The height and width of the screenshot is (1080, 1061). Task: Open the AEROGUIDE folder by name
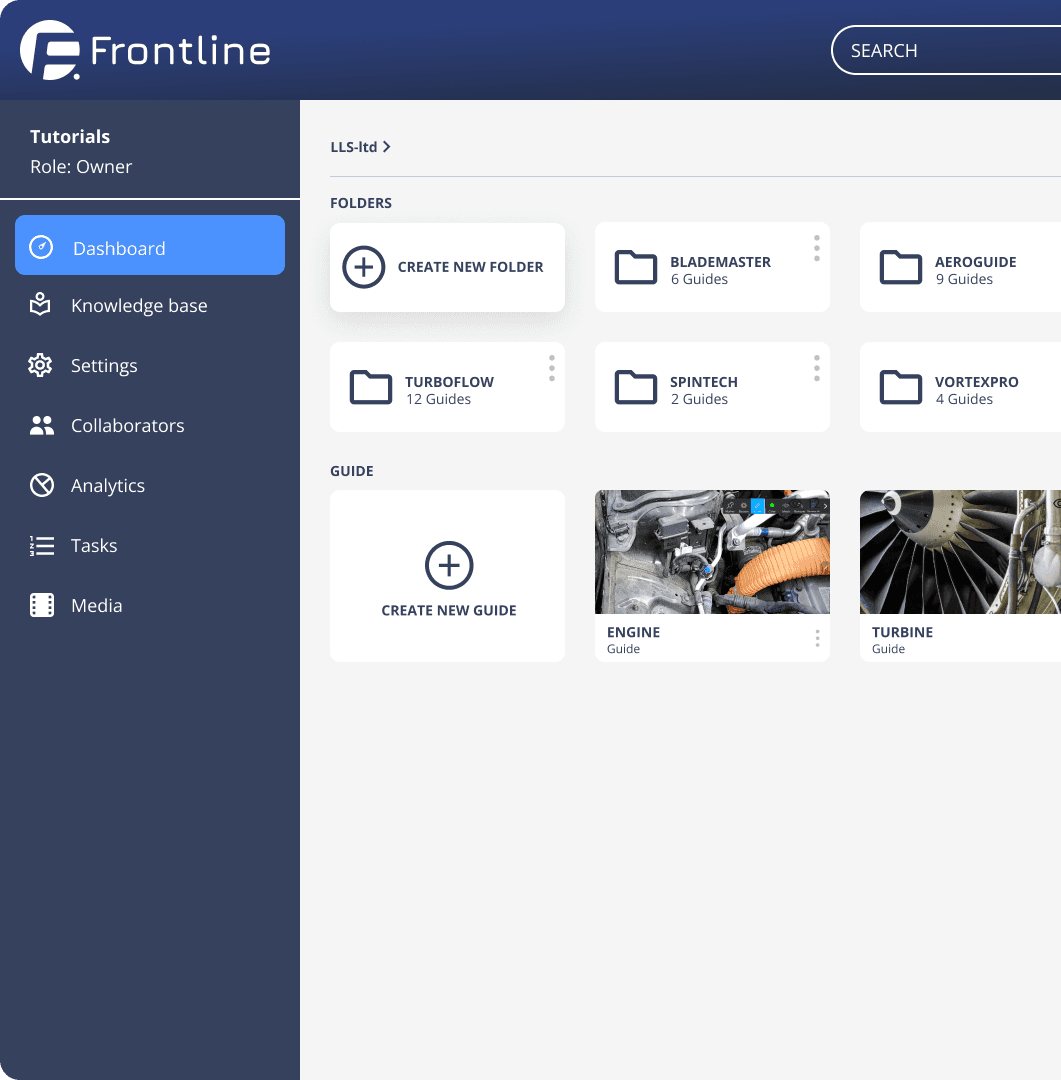(x=976, y=262)
